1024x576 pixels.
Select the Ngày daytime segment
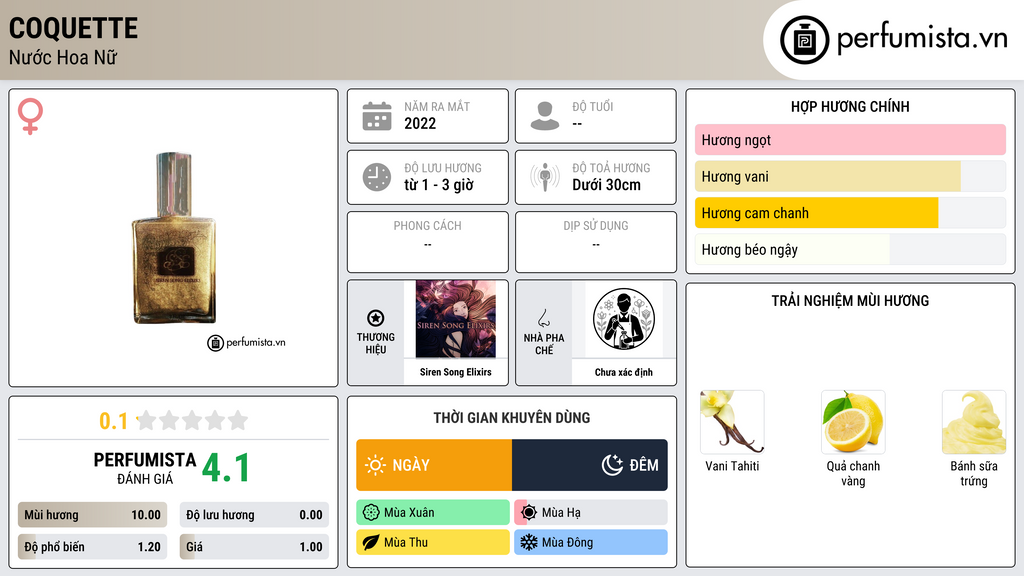coord(434,465)
